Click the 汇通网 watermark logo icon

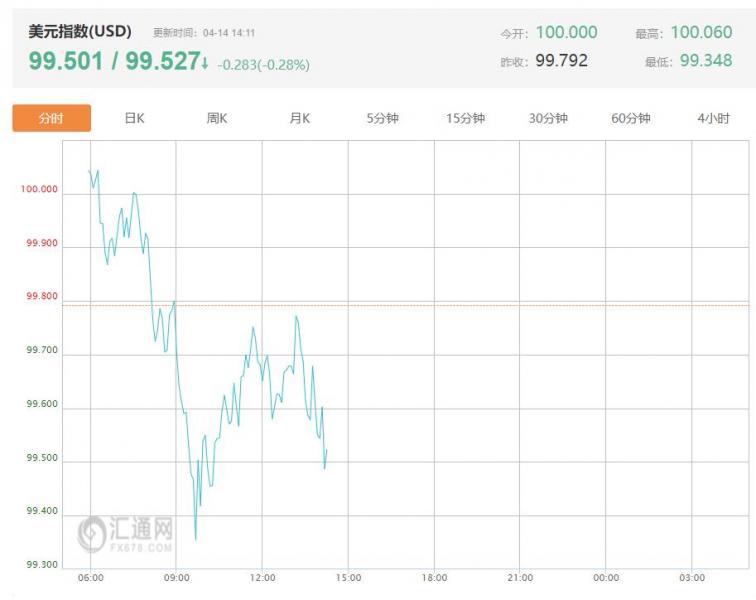(x=93, y=532)
